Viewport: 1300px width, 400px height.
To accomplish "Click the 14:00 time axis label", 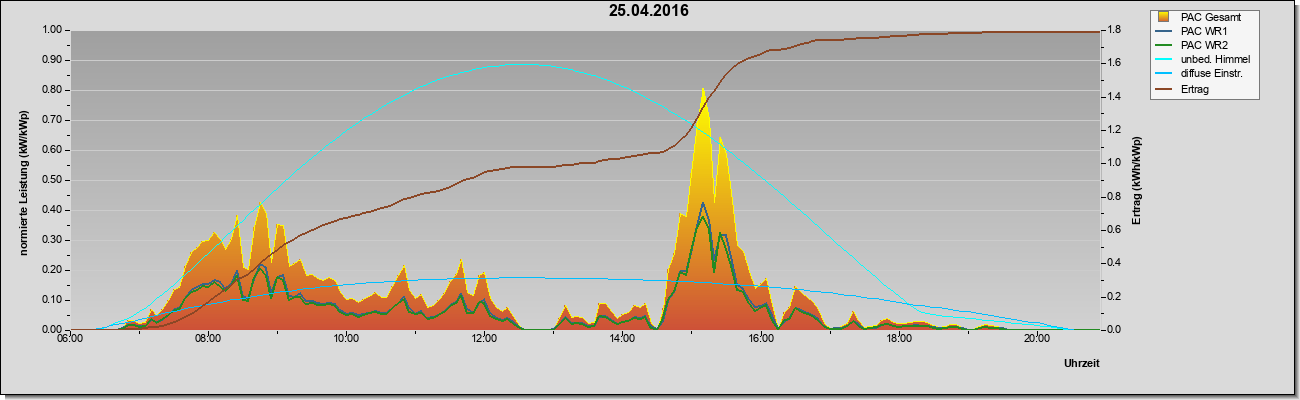I will point(622,338).
